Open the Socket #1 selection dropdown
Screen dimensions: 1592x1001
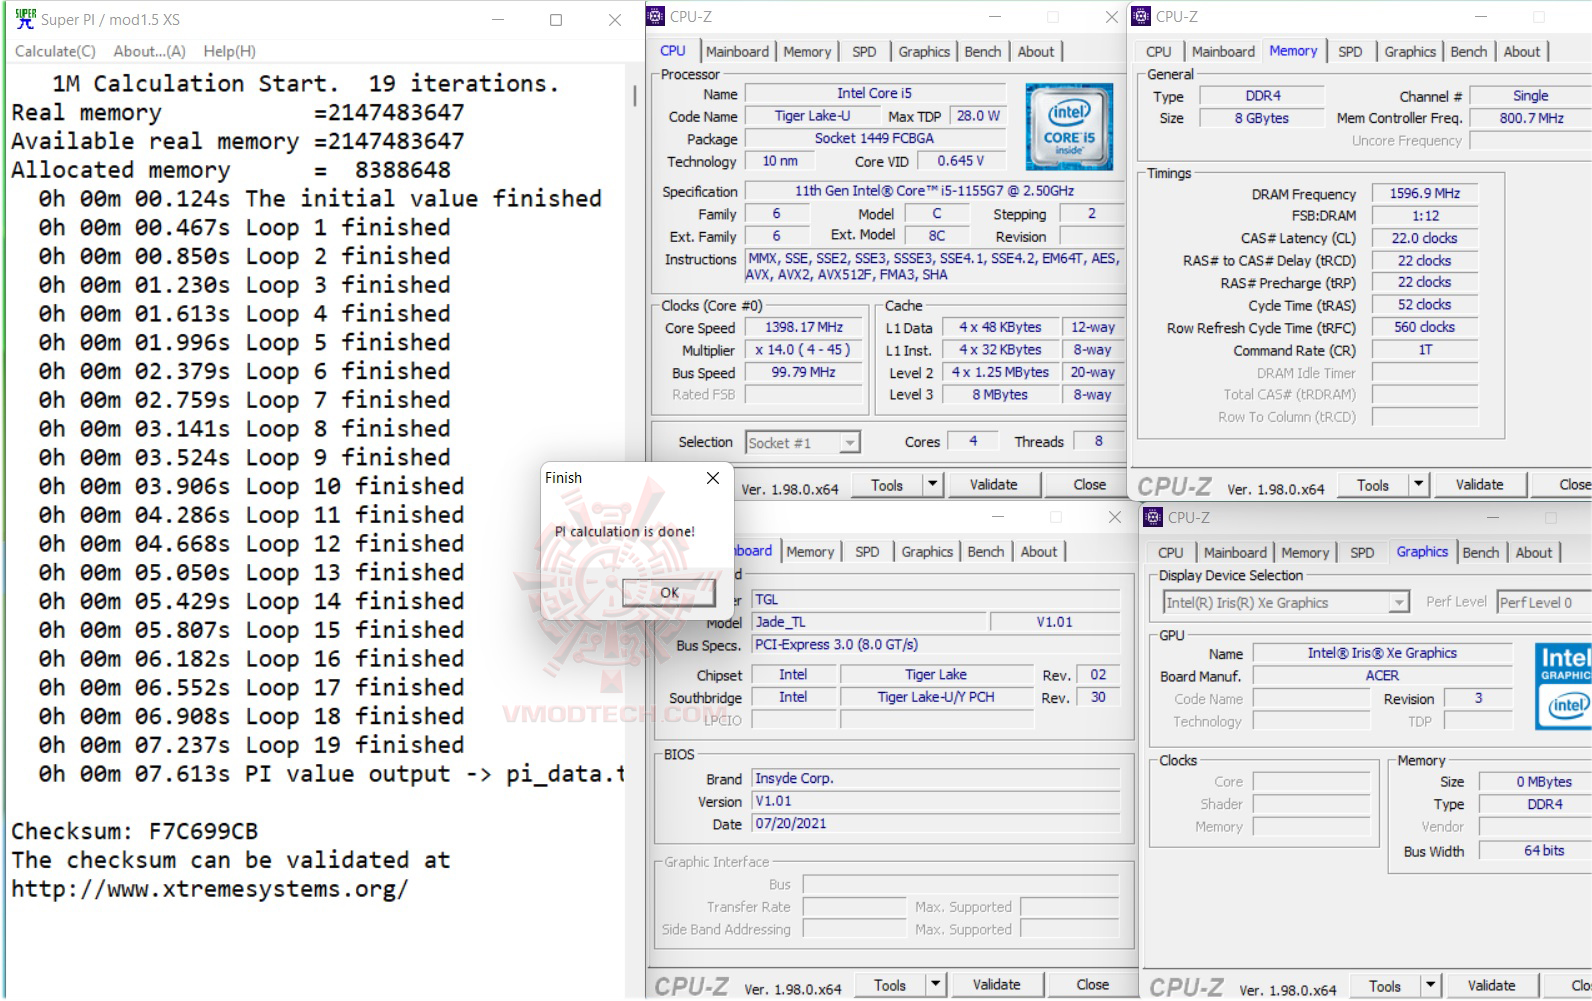point(803,443)
